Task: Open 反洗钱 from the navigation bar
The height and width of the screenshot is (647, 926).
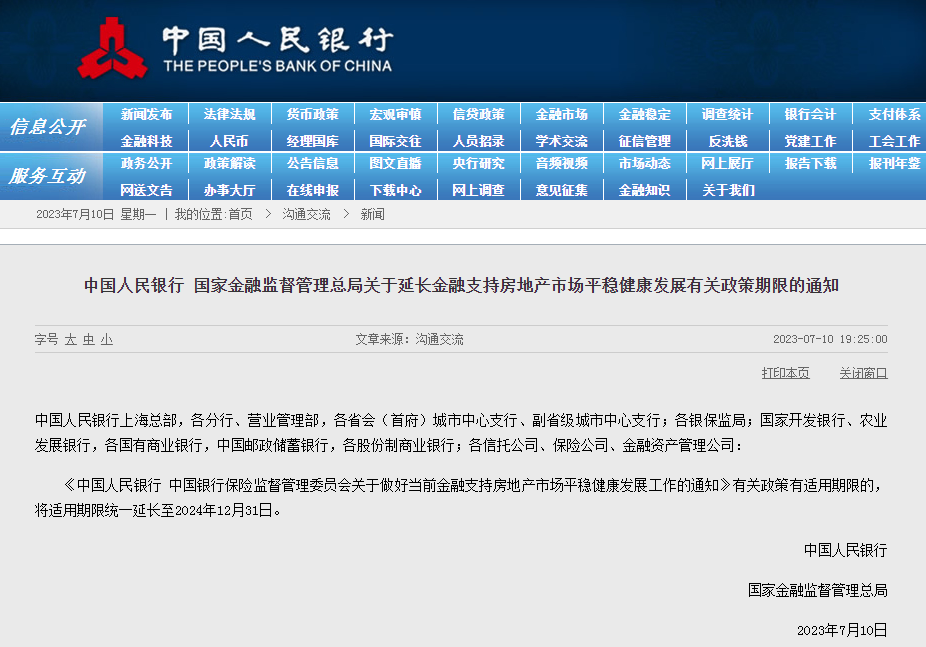Action: pos(727,141)
